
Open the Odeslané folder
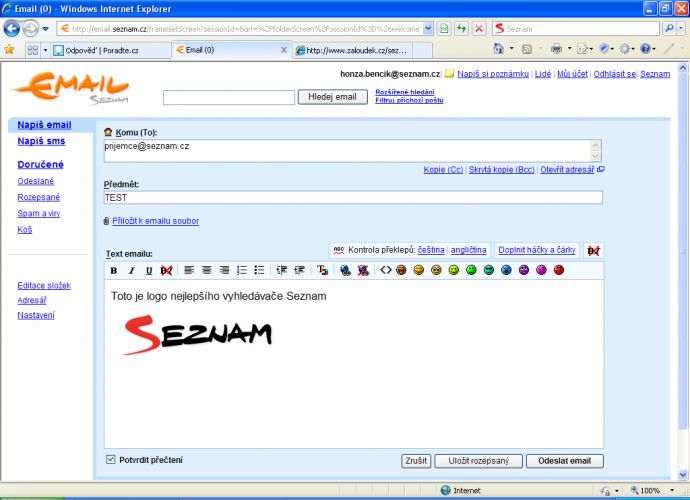(36, 181)
